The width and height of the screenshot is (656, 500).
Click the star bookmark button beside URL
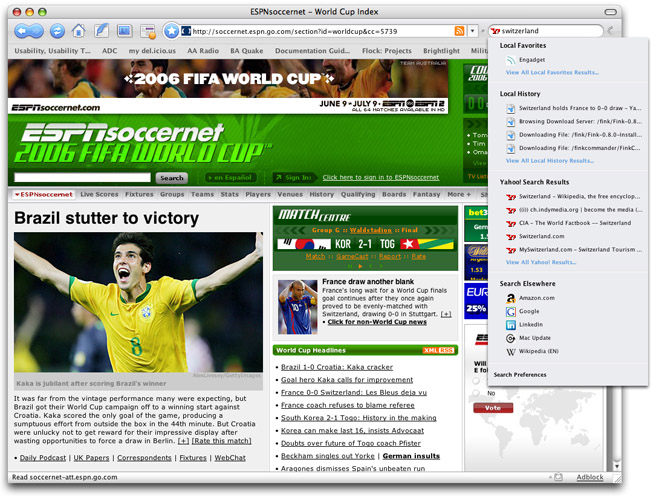click(x=171, y=31)
